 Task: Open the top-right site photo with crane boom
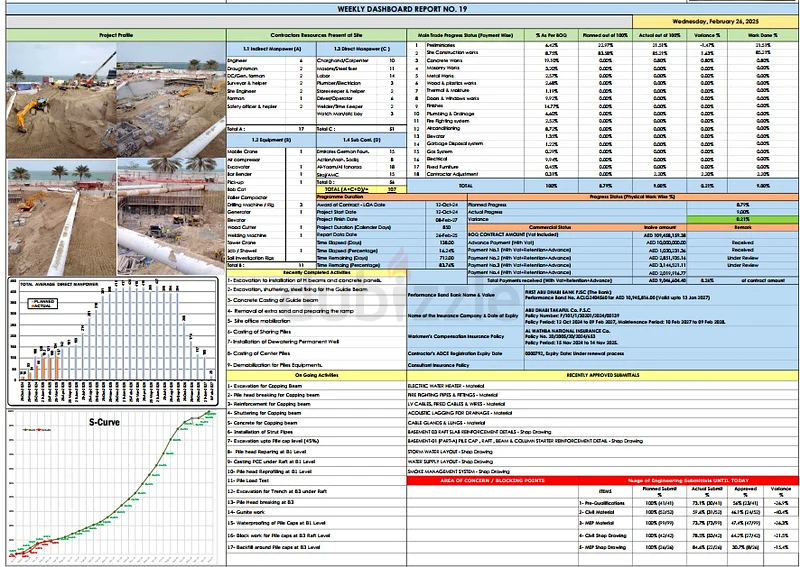coord(171,101)
